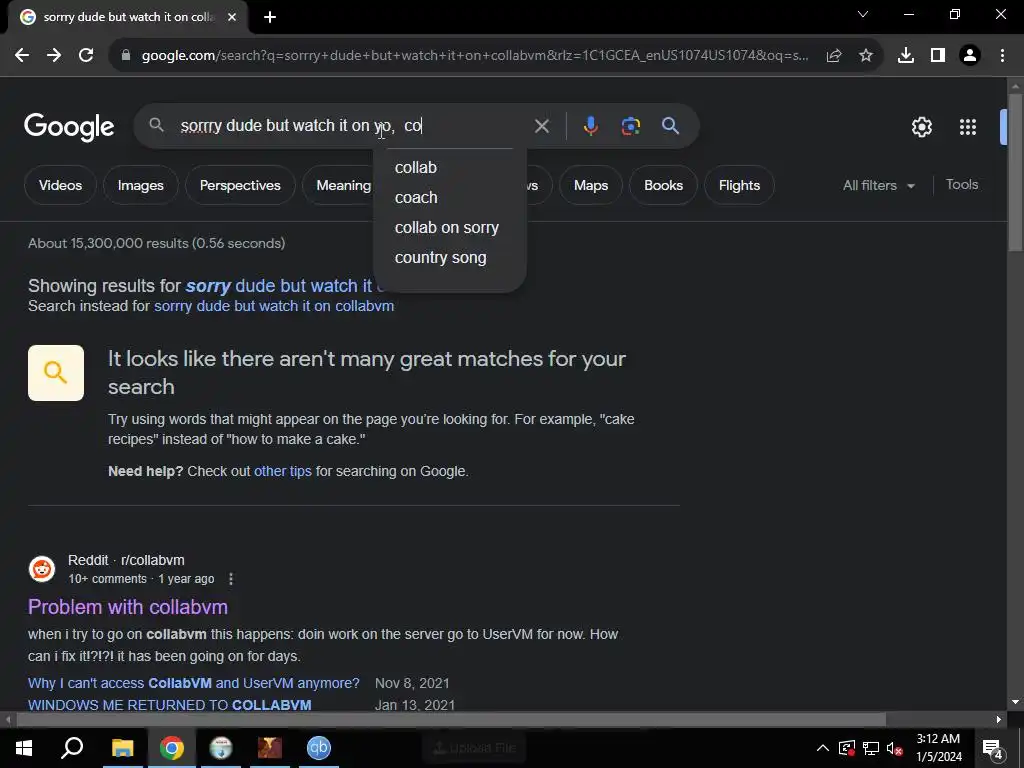The height and width of the screenshot is (768, 1024).
Task: Open the 'Problem with collabvm' result
Action: click(128, 607)
